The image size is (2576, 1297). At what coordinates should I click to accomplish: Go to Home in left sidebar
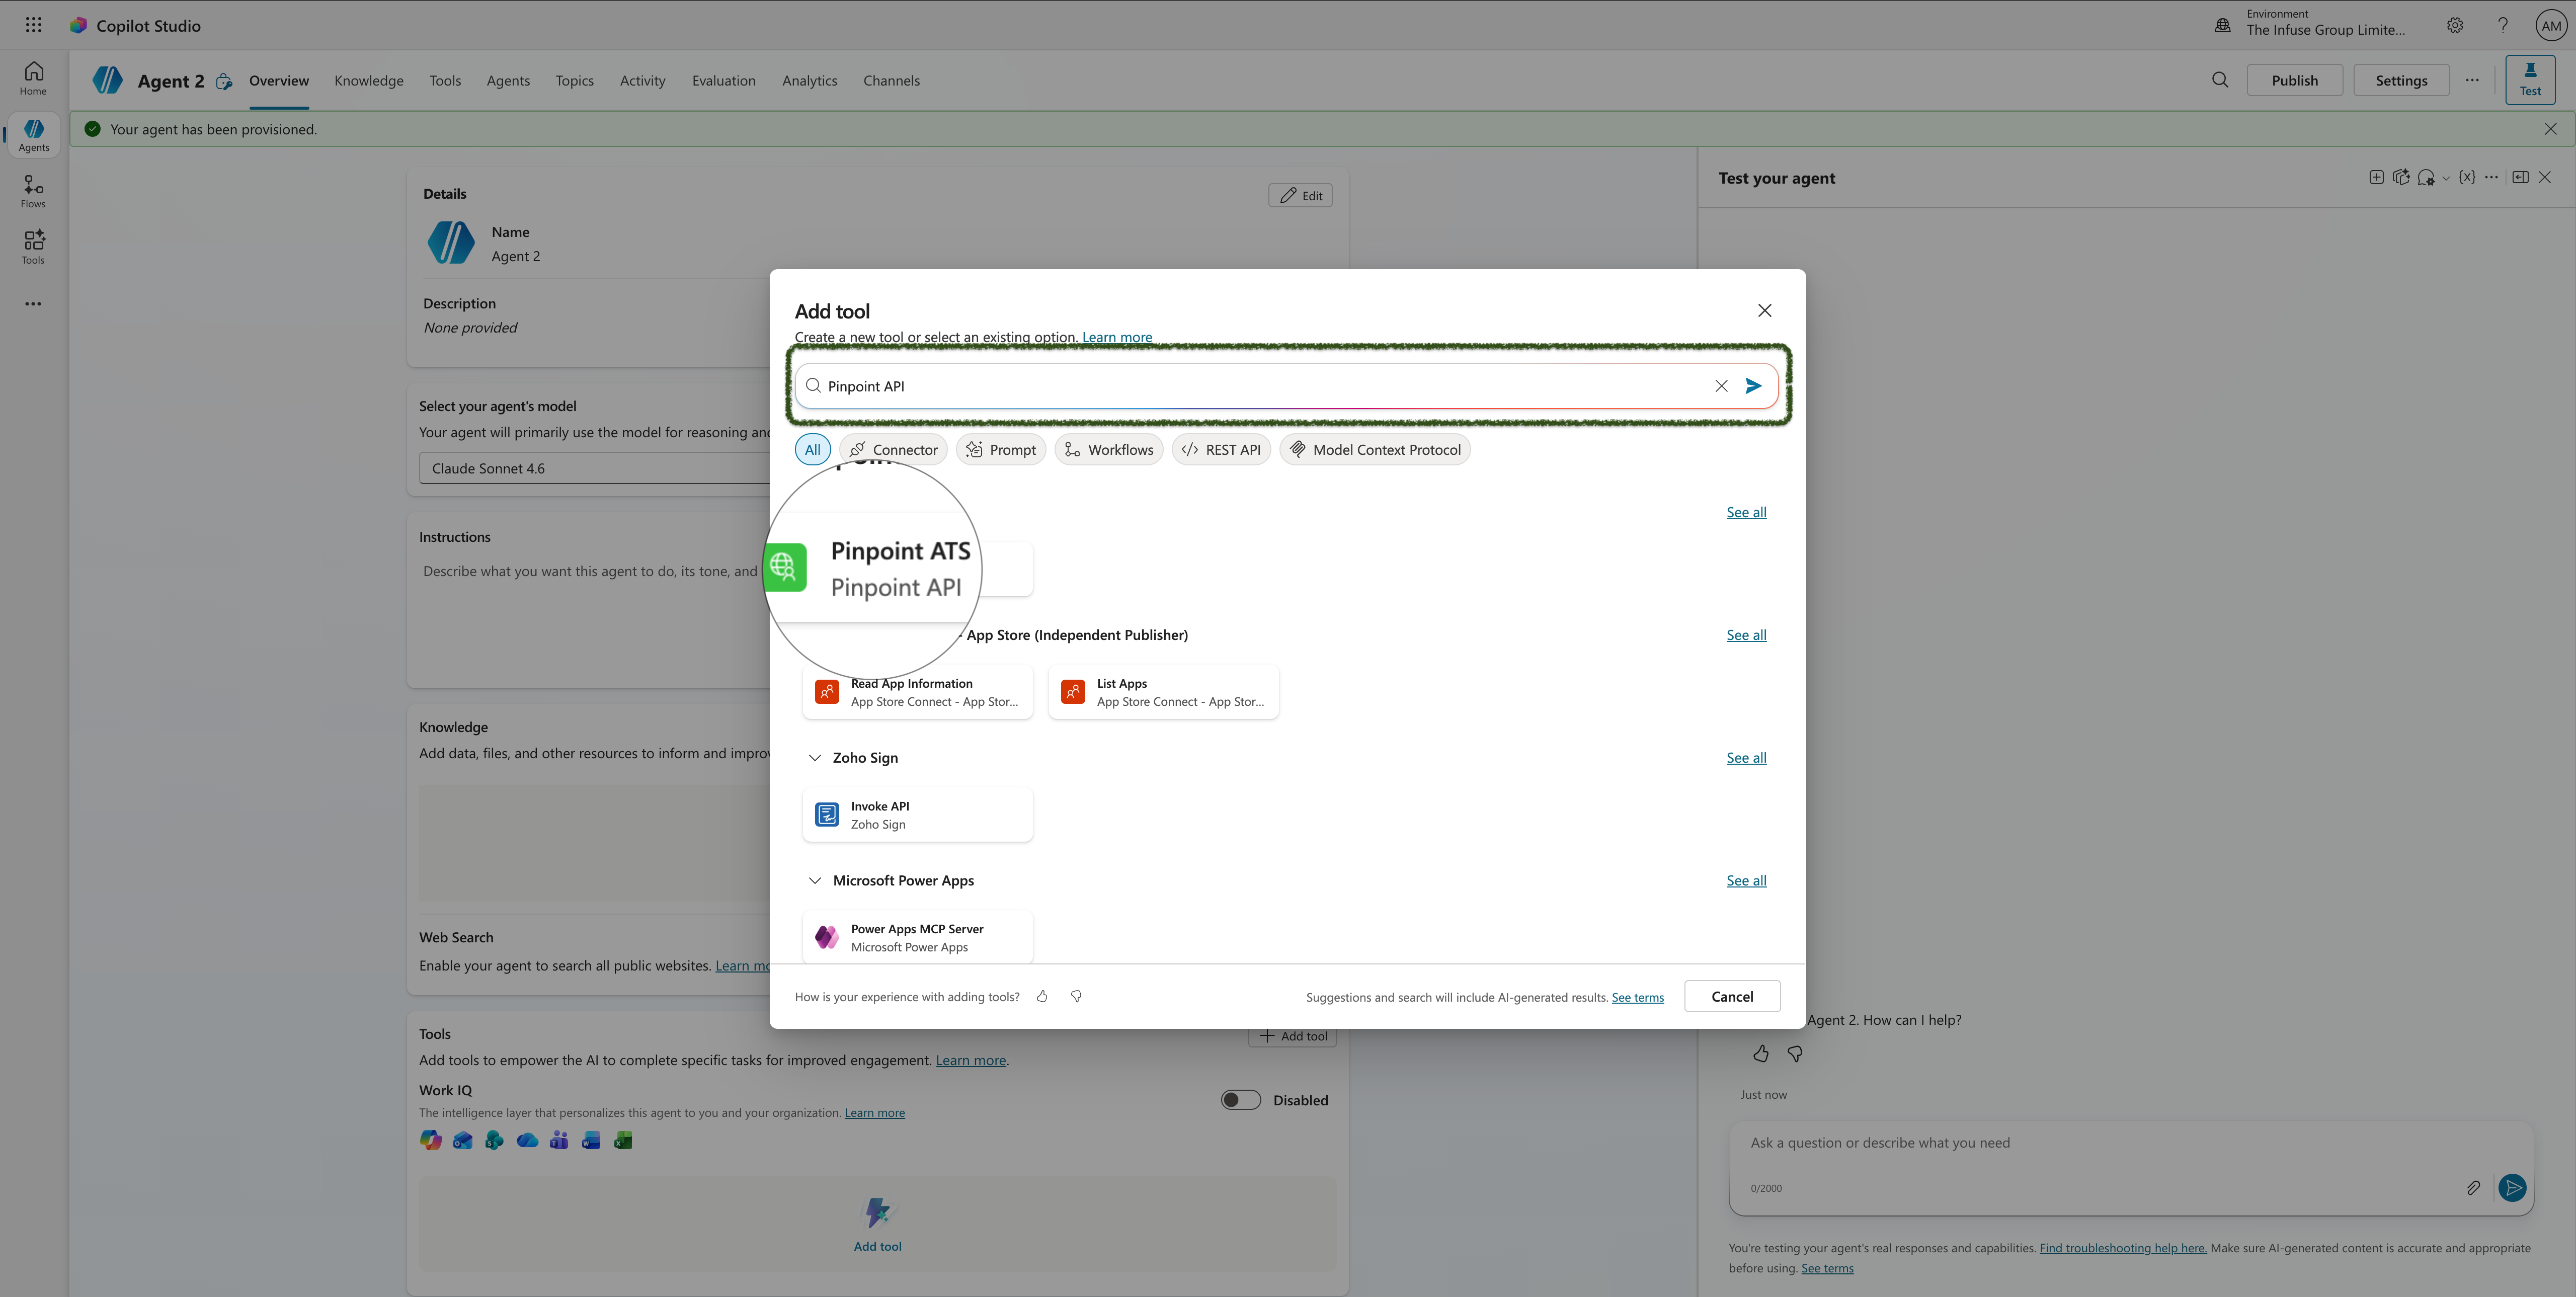click(x=33, y=78)
